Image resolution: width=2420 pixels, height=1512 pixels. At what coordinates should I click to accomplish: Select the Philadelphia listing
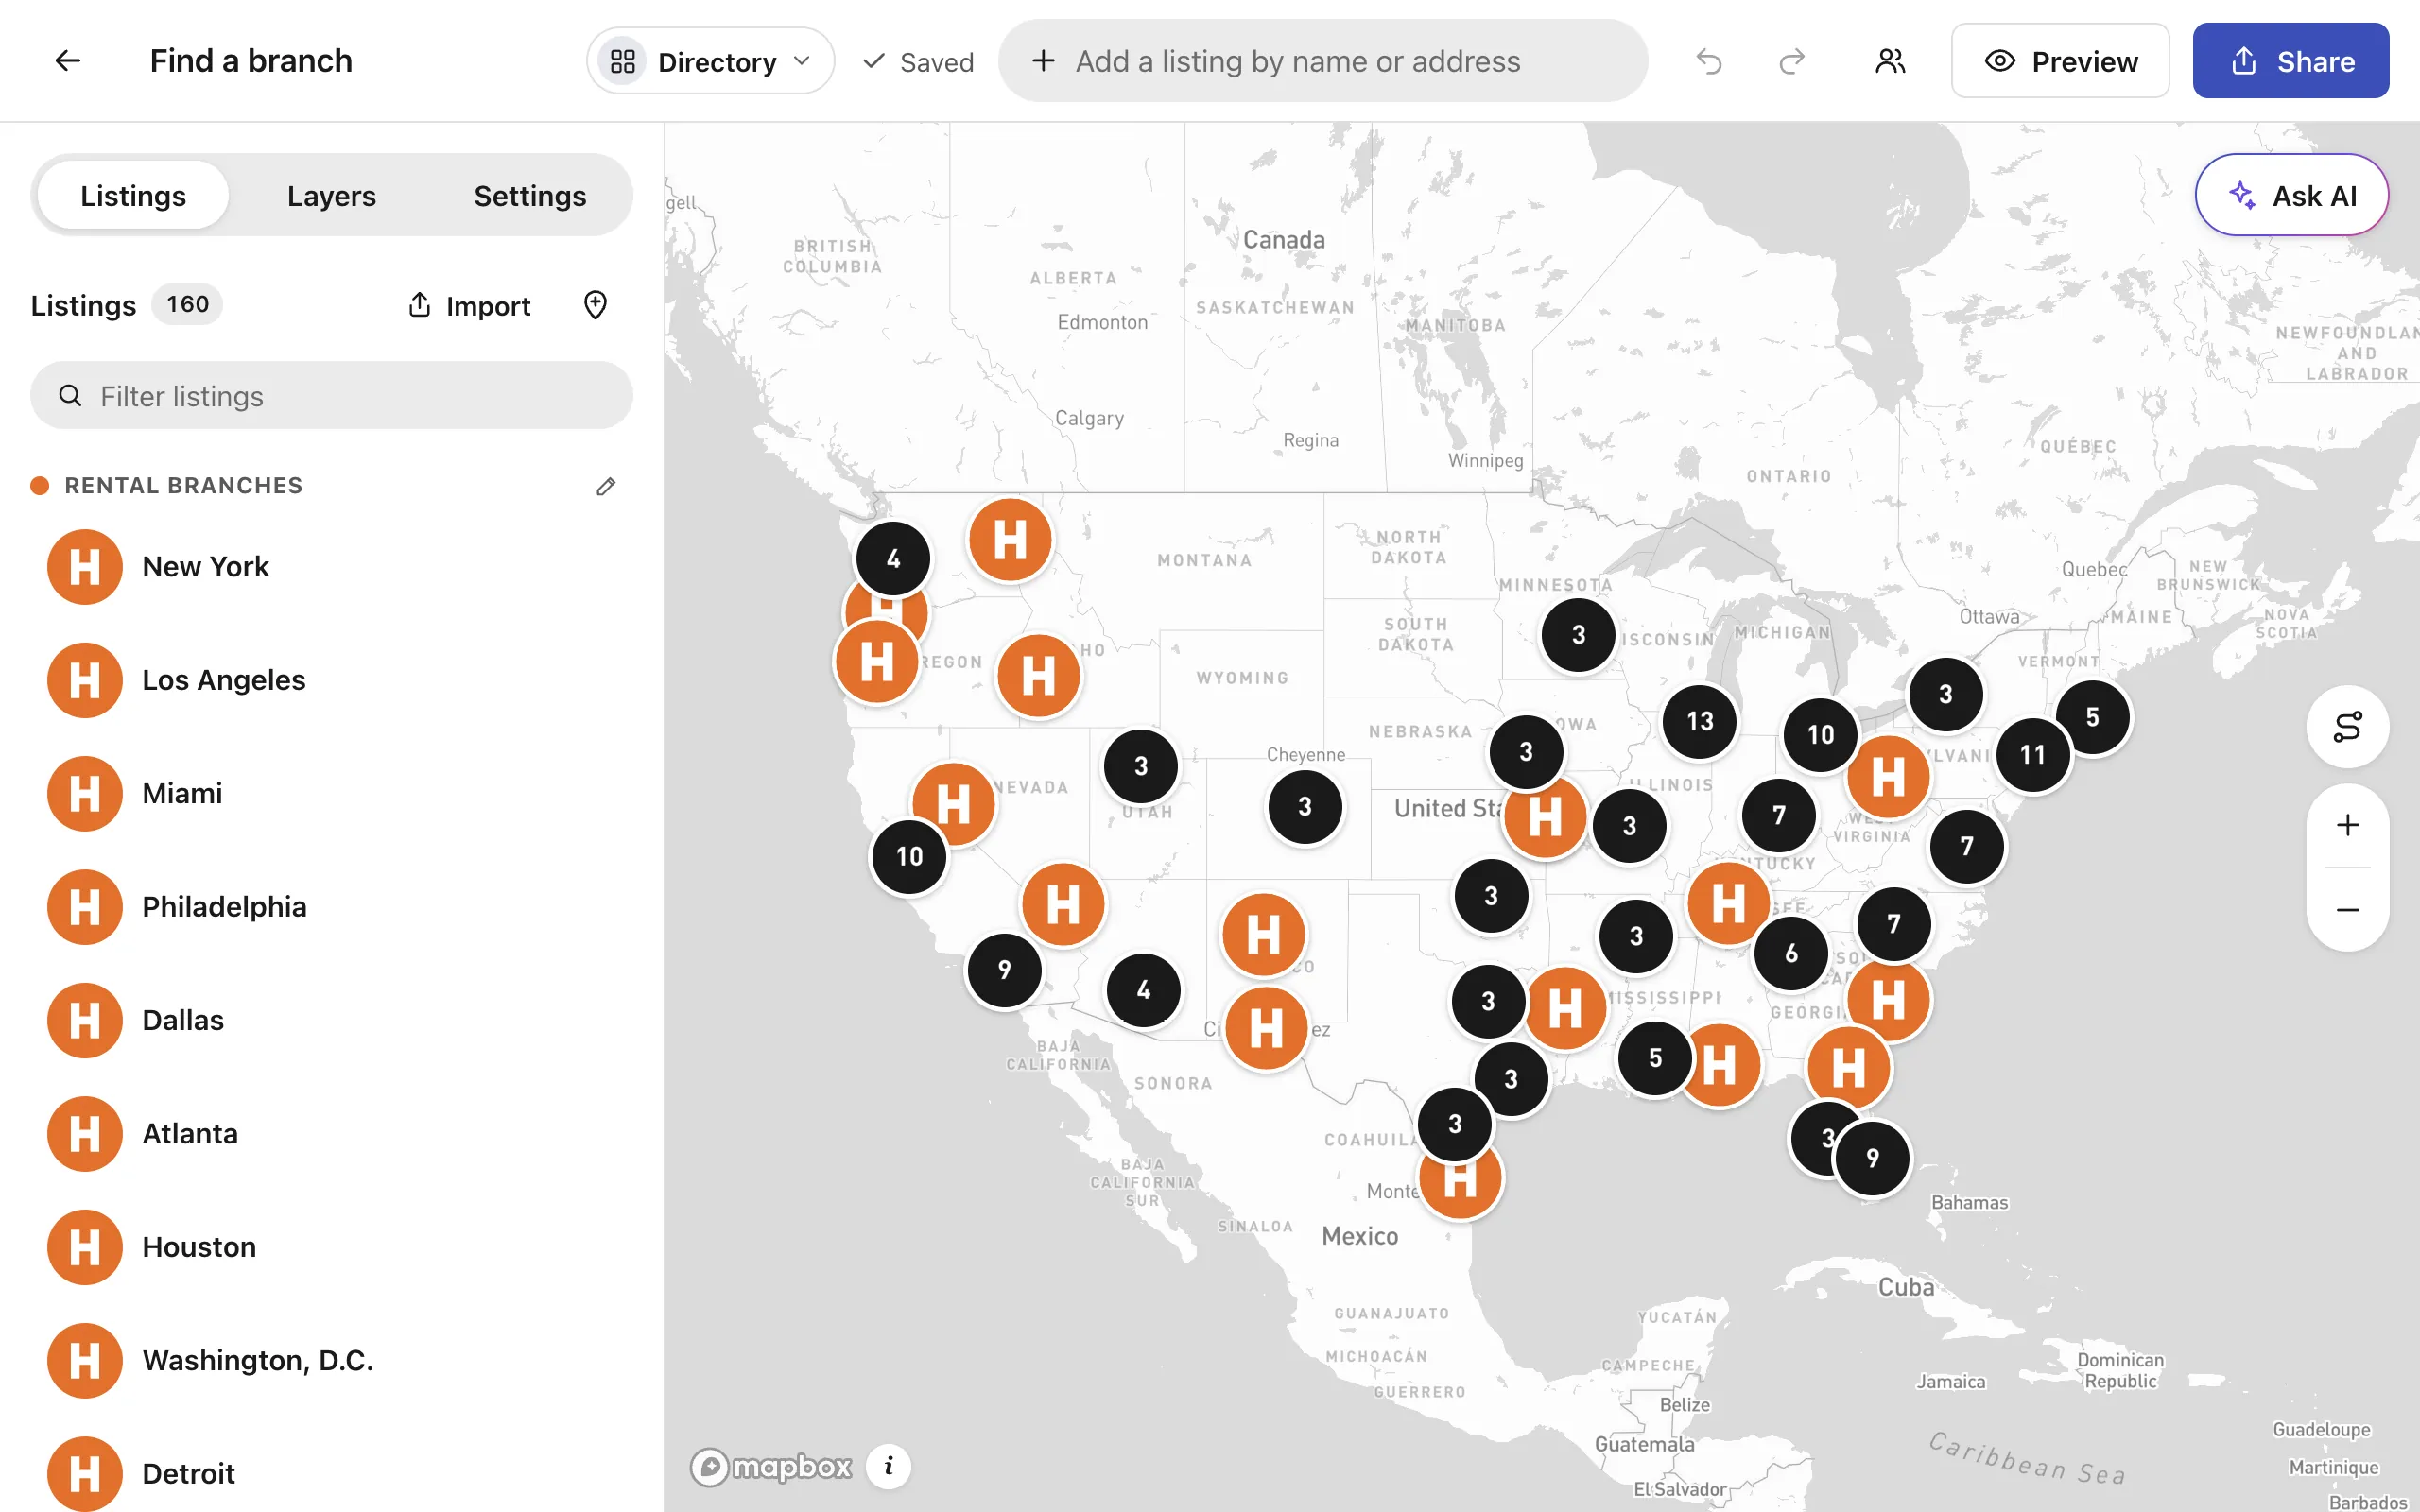pyautogui.click(x=331, y=907)
